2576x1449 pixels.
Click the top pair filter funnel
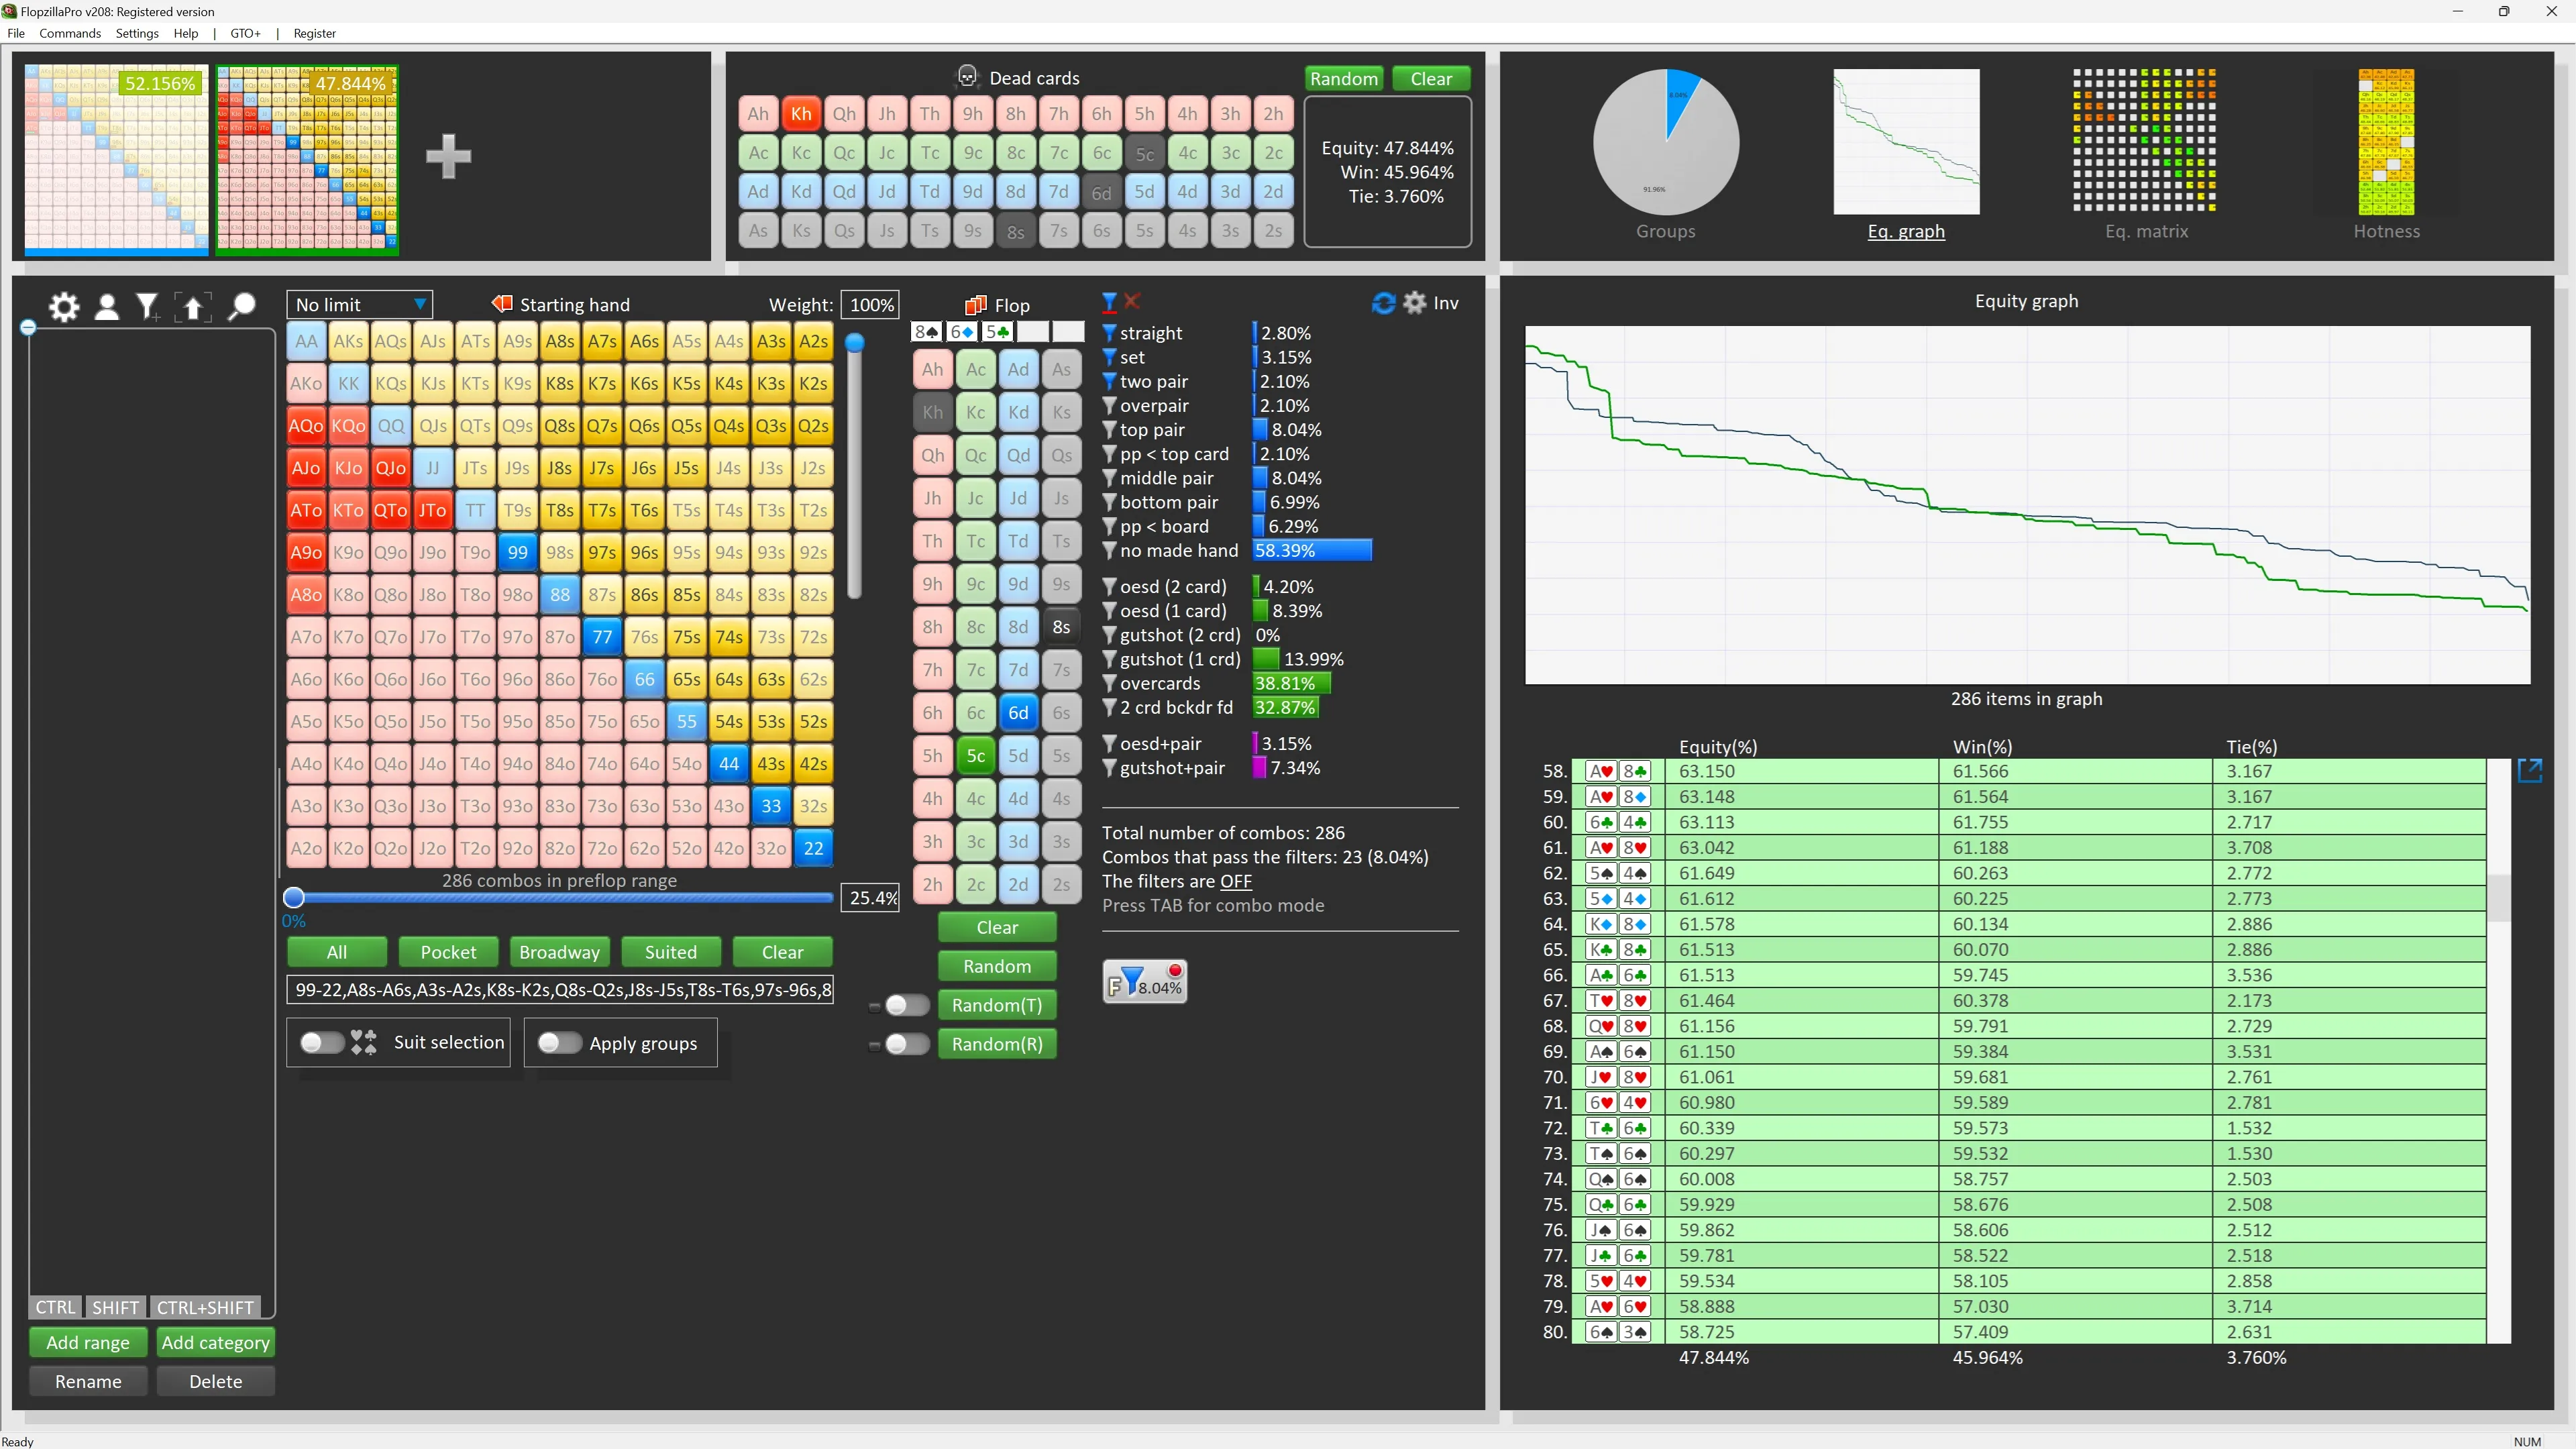pyautogui.click(x=1109, y=430)
